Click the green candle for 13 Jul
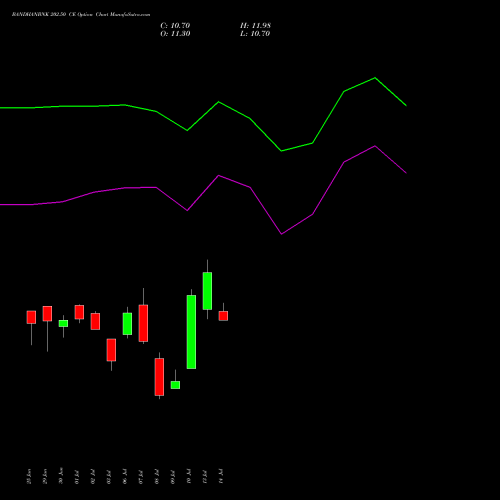 [207, 291]
